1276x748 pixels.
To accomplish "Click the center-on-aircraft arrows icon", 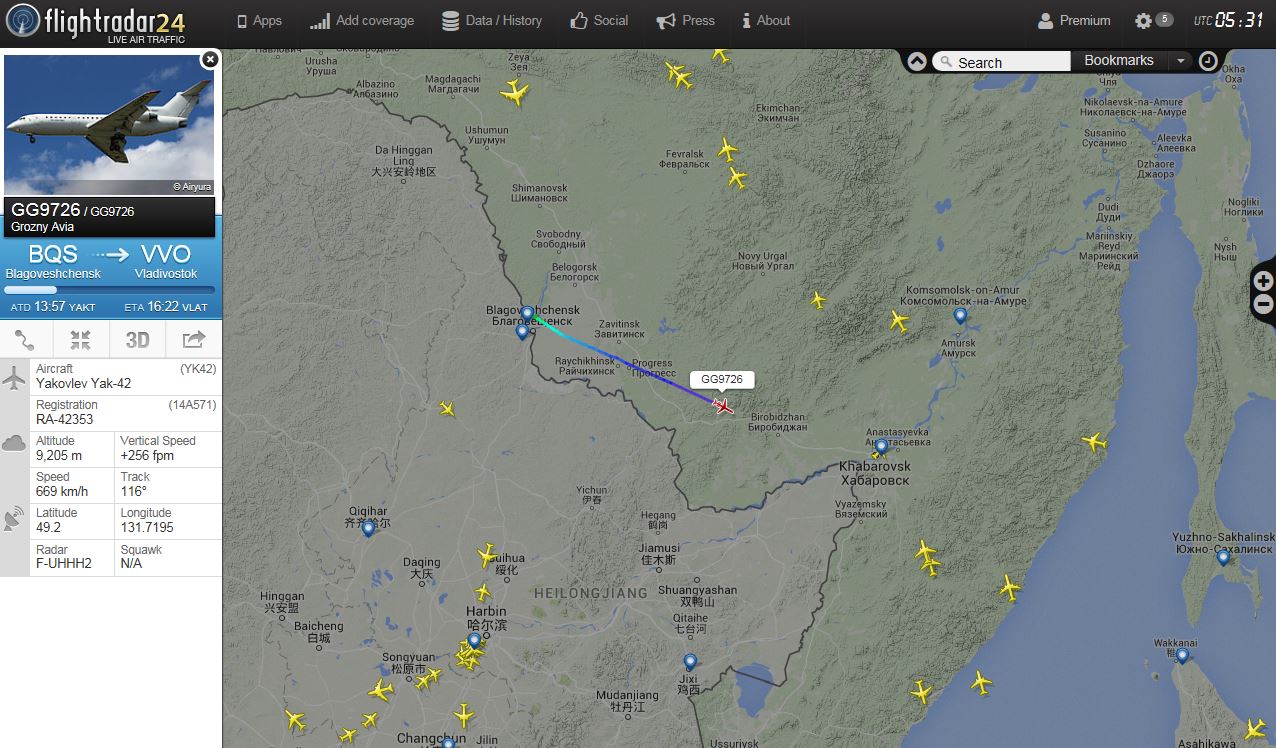I will click(x=81, y=340).
